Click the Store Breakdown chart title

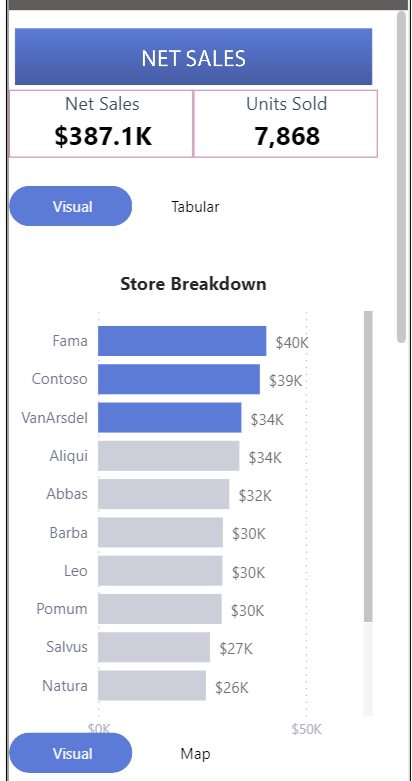[x=193, y=284]
